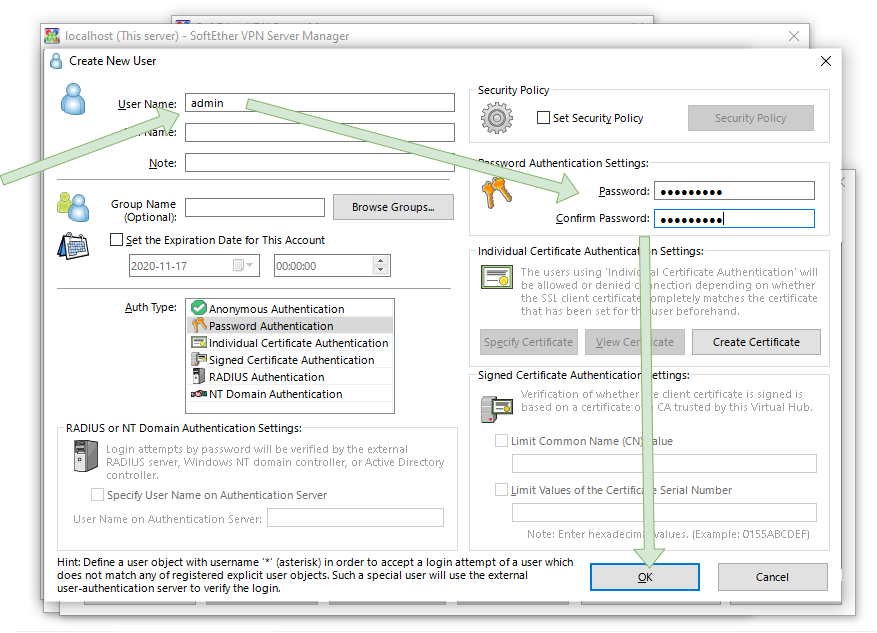Click the password keys icon
The width and height of the screenshot is (877, 633).
point(497,192)
